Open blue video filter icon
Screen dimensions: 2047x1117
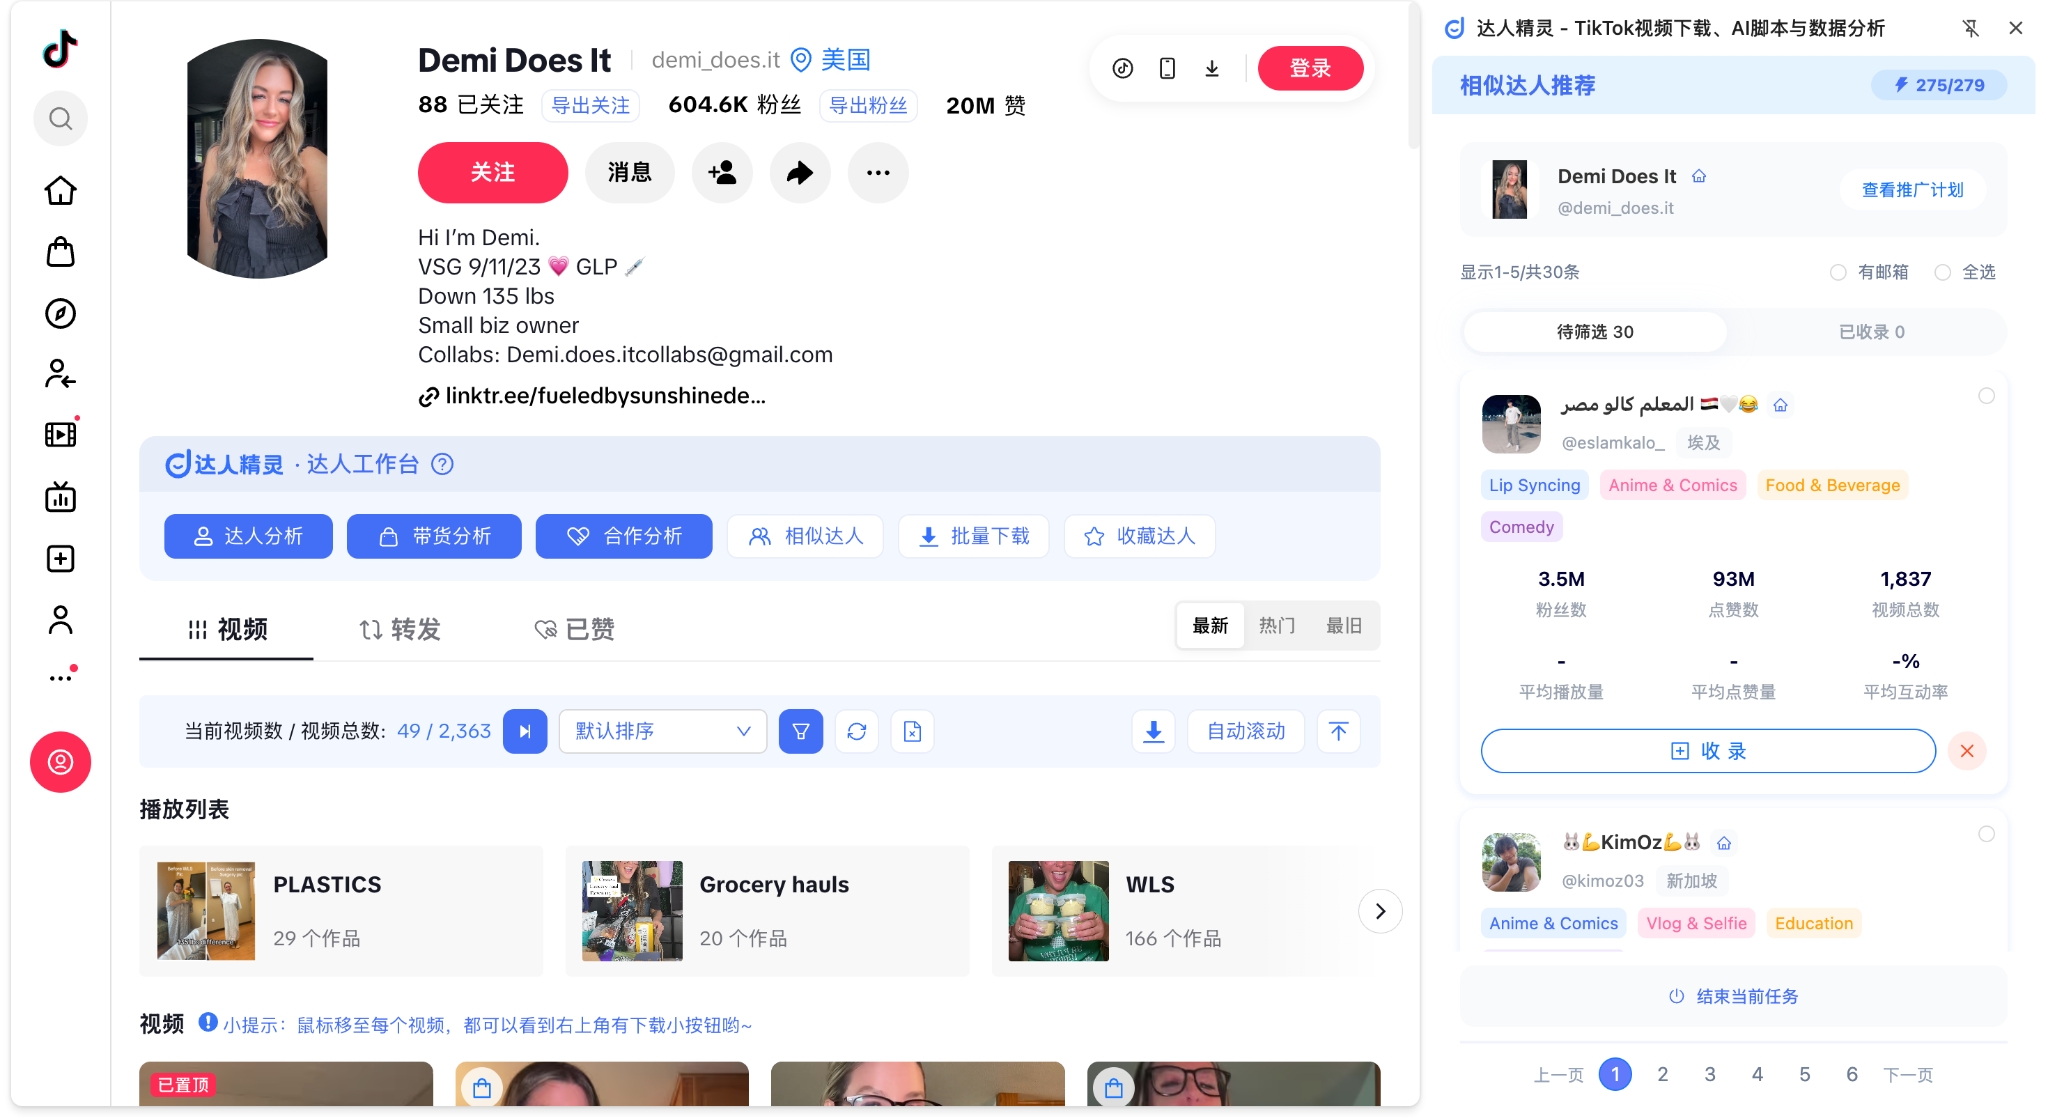(x=801, y=731)
